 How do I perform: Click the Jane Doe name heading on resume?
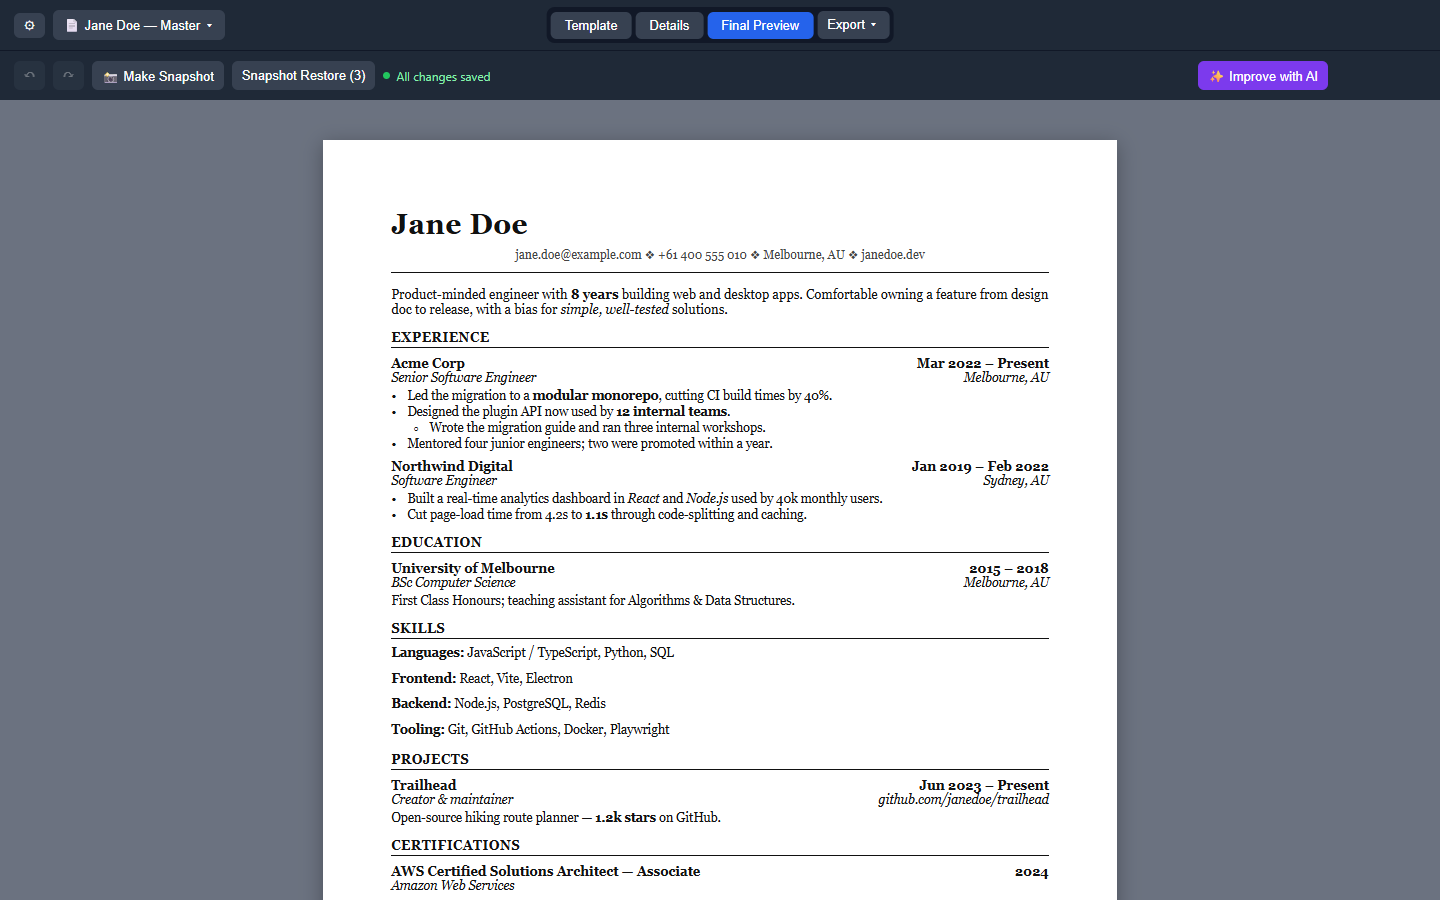(459, 224)
